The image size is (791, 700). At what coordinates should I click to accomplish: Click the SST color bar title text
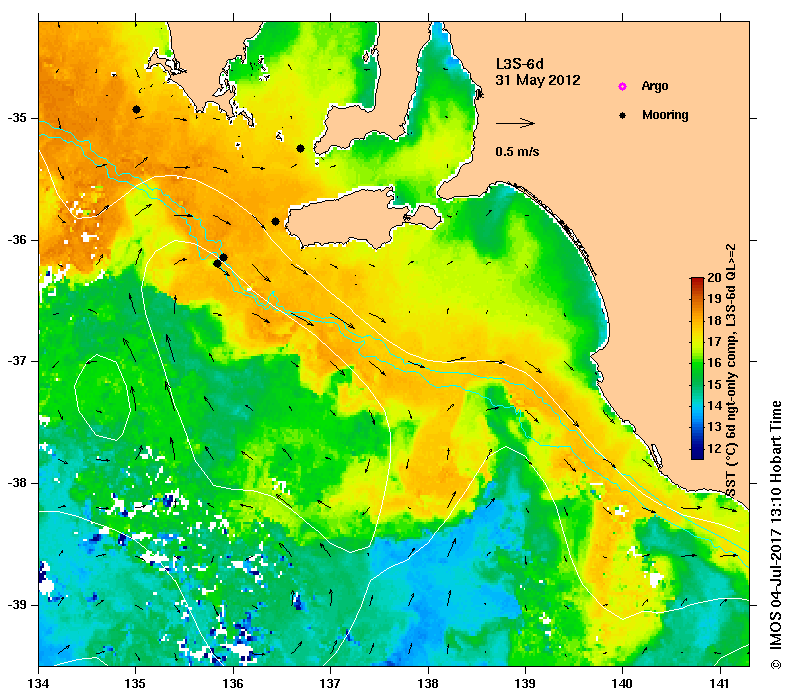[731, 370]
